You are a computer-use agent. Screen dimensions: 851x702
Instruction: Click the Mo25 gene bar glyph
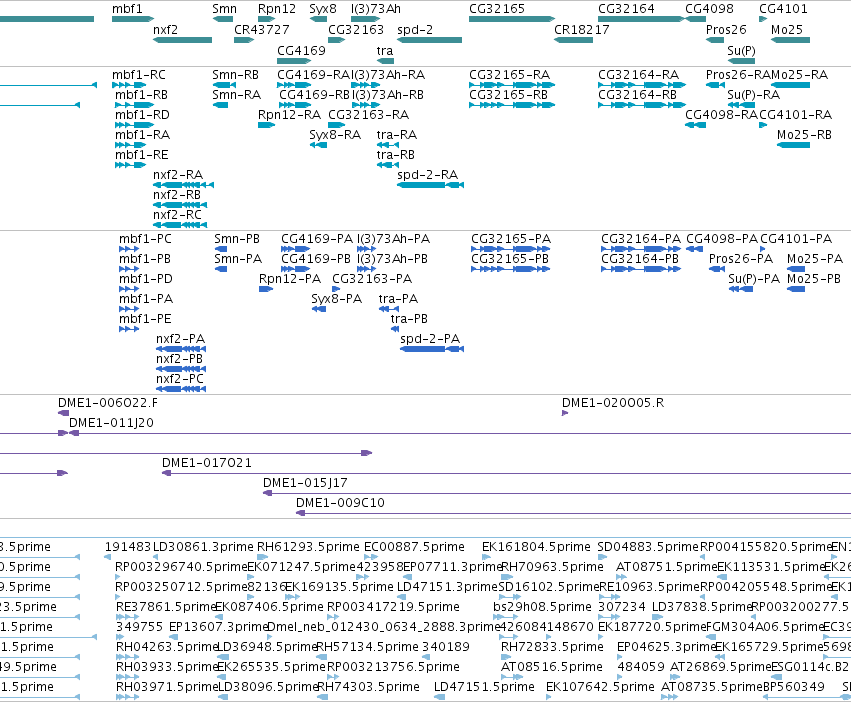[790, 40]
